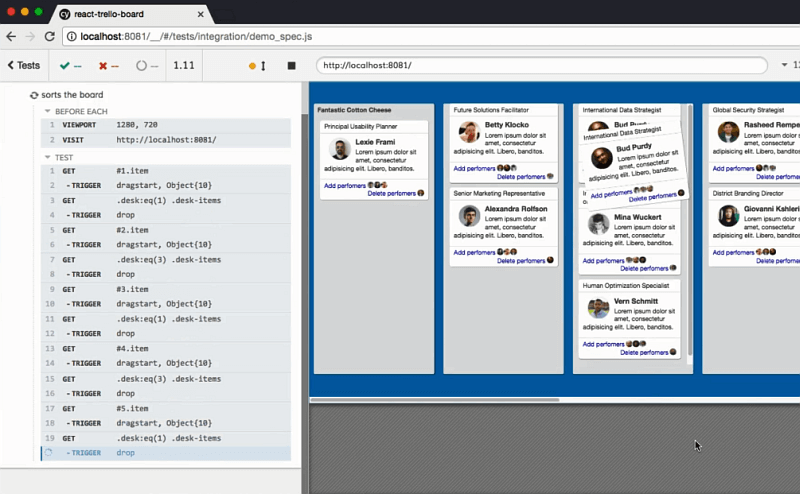Screen dimensions: 800x494
Task: Click the horizontal scrollbar under the board
Action: coord(435,400)
